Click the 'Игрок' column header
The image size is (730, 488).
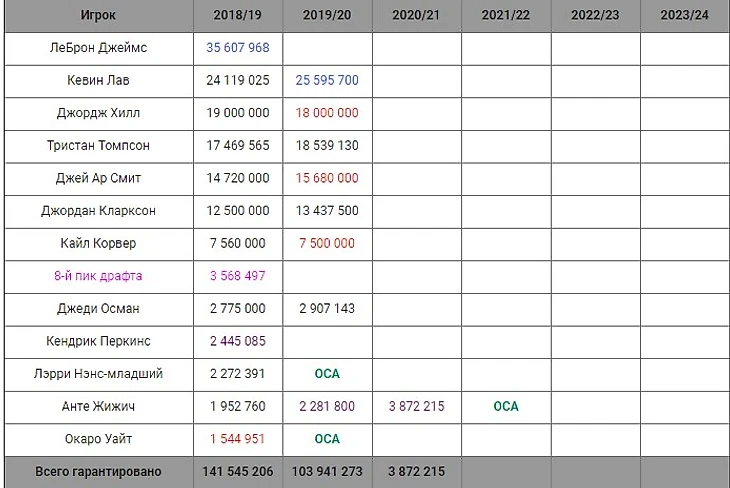click(x=98, y=15)
